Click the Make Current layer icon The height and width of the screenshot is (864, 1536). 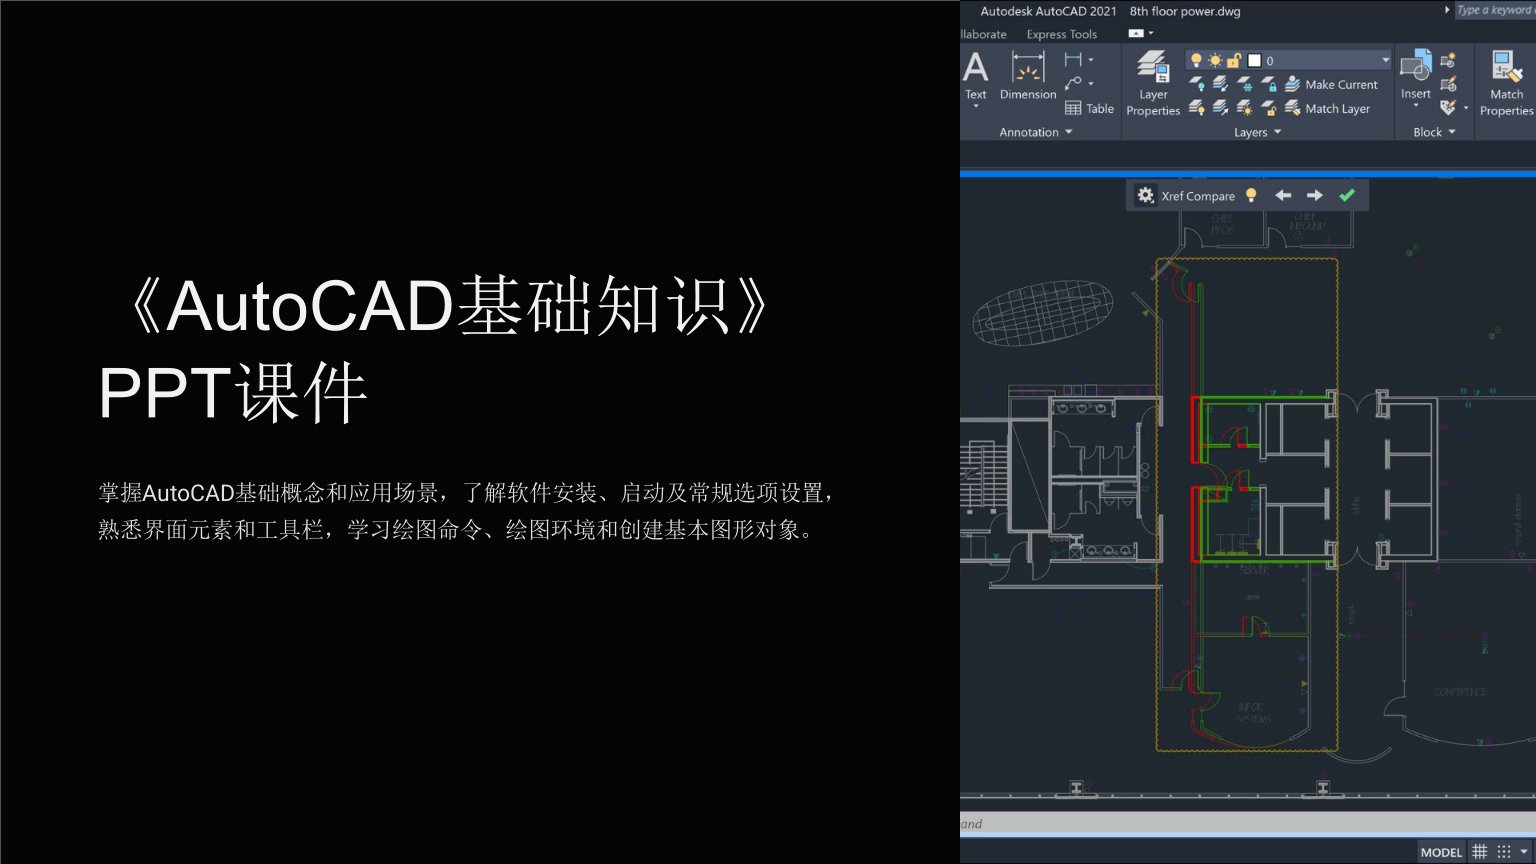coord(1292,84)
